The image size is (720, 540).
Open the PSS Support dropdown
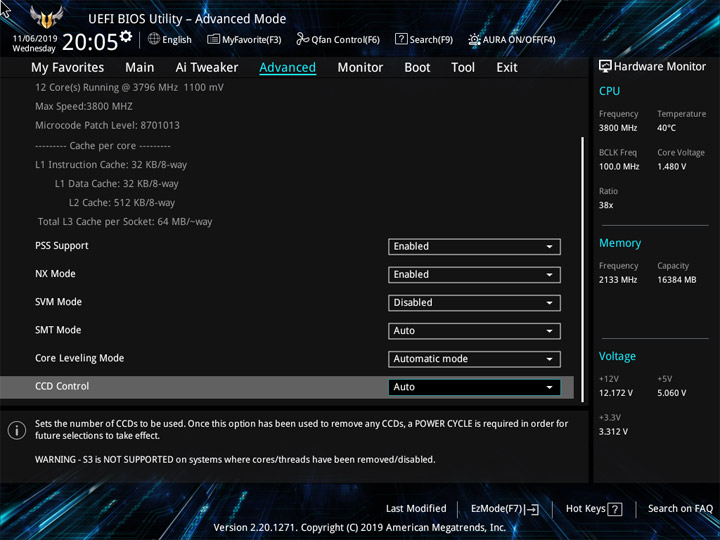474,247
